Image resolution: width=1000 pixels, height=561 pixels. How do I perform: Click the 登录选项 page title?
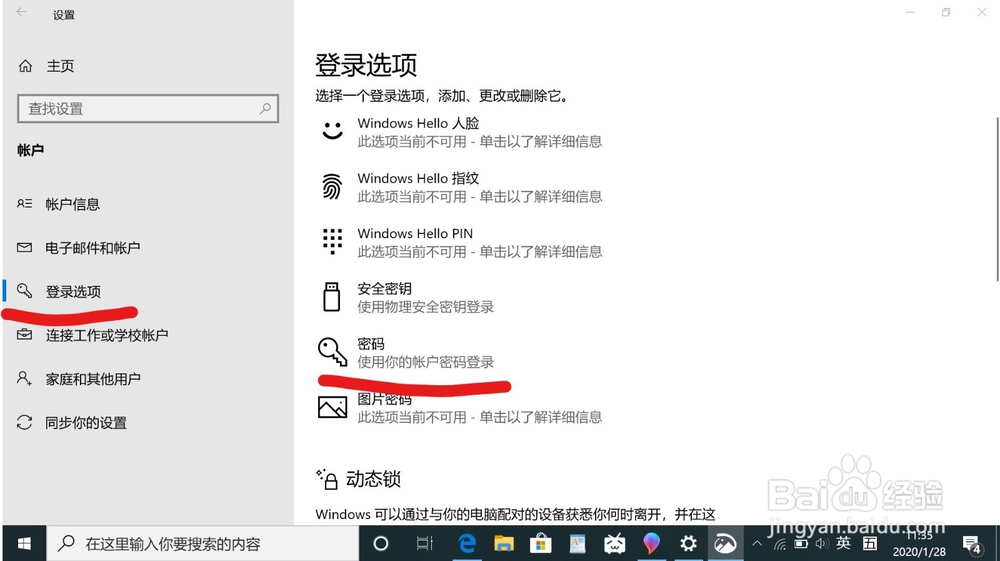[x=366, y=65]
